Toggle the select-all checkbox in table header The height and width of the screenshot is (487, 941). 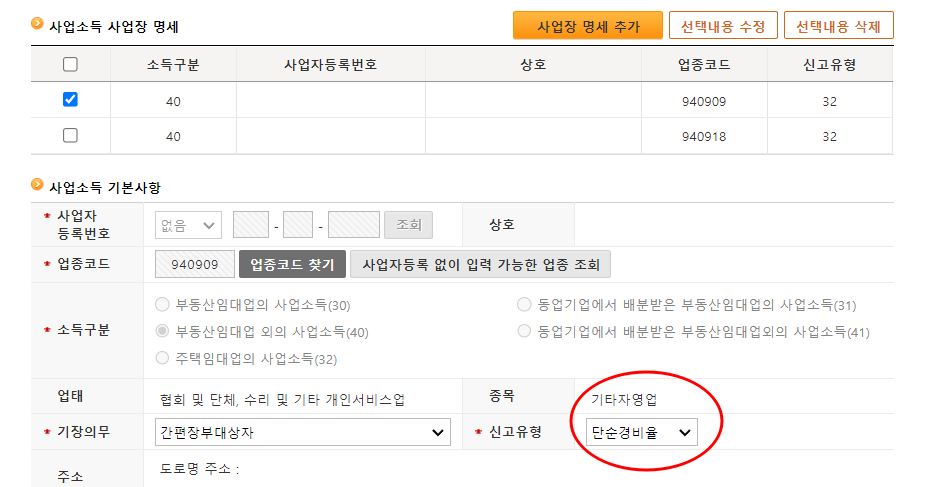pos(70,65)
